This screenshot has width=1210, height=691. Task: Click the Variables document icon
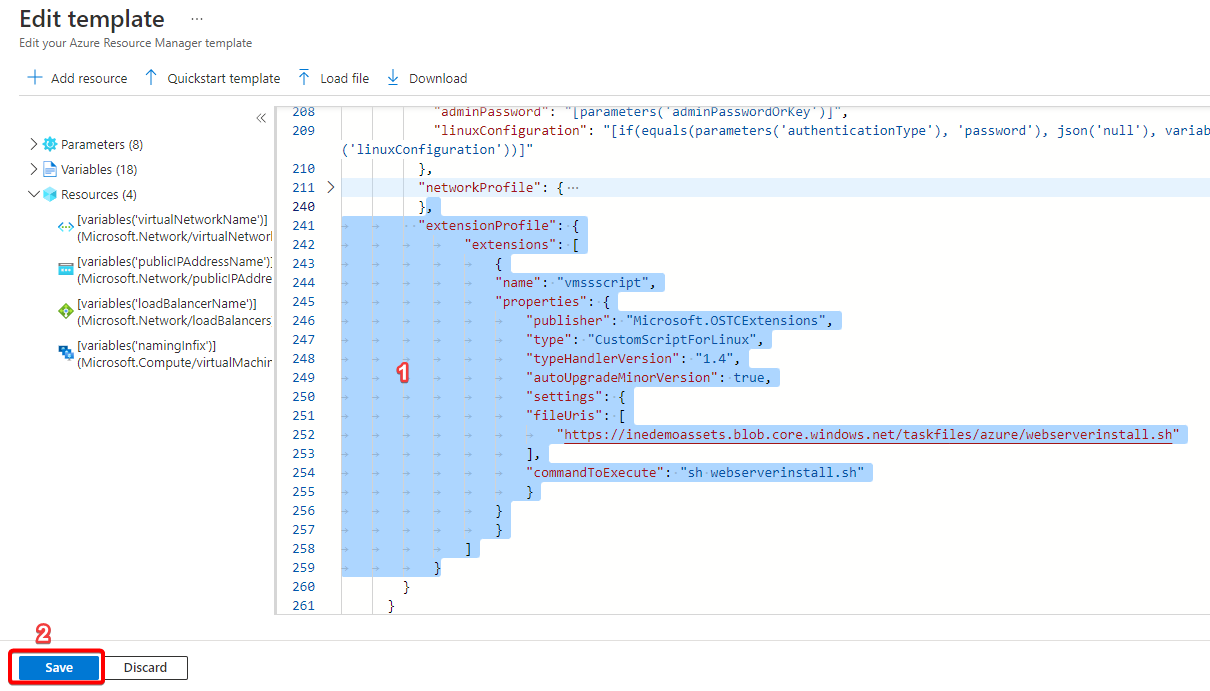tap(50, 169)
